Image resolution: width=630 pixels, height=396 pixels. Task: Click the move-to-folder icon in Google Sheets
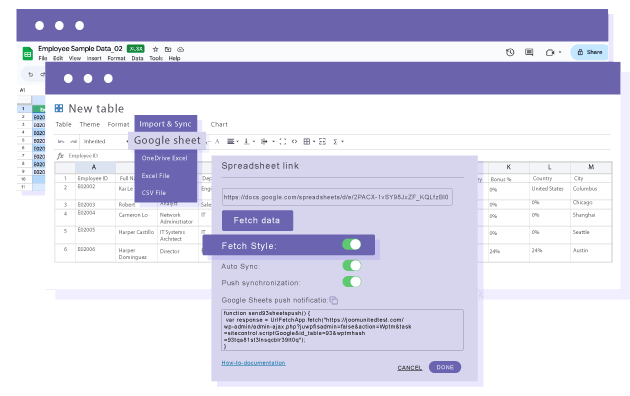coord(168,49)
